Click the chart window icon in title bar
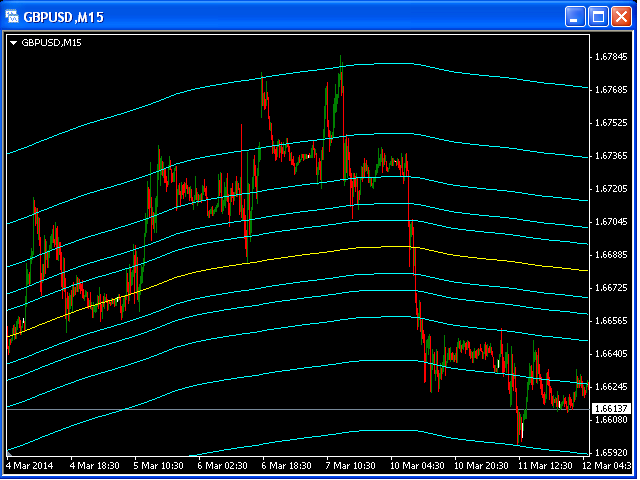 coord(12,17)
